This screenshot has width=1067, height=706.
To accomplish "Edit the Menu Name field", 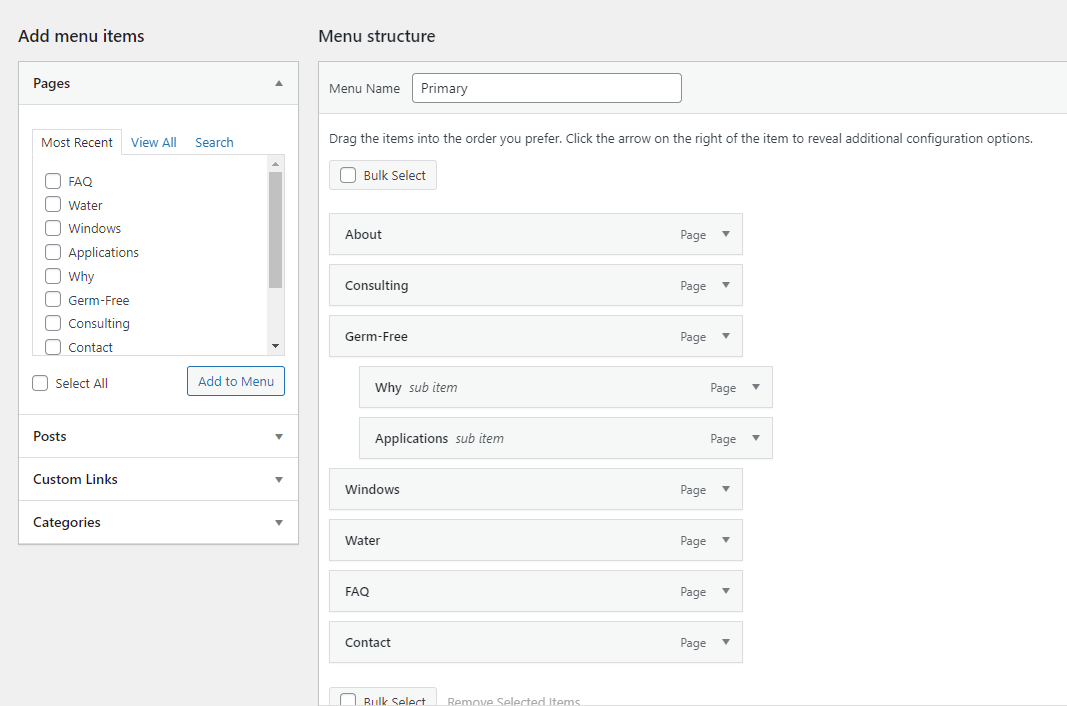I will pyautogui.click(x=546, y=88).
